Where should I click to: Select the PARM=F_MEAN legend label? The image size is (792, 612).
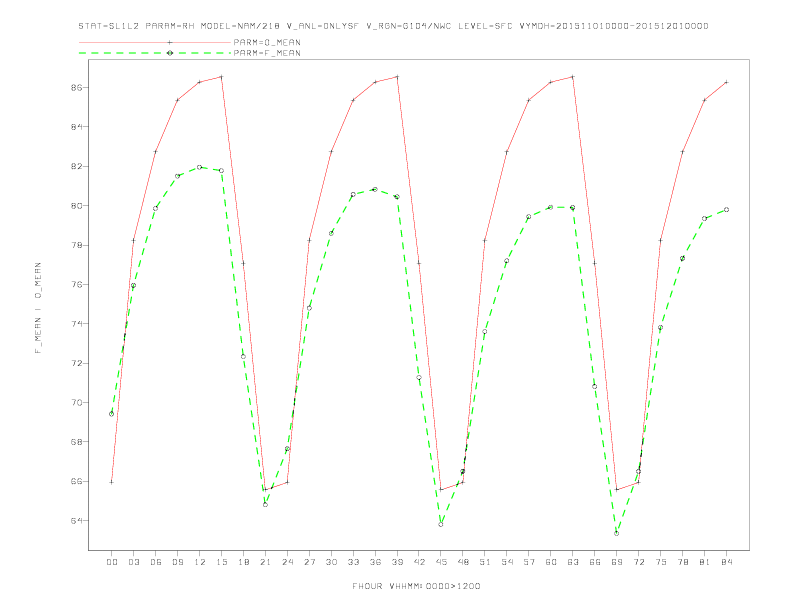coord(267,53)
